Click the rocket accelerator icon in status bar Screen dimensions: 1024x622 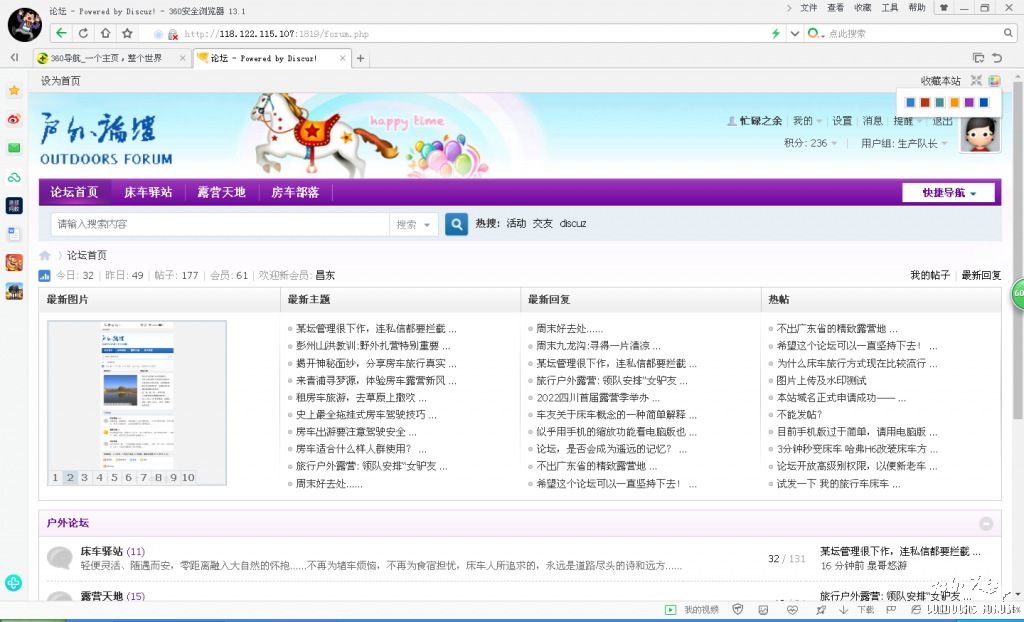821,610
